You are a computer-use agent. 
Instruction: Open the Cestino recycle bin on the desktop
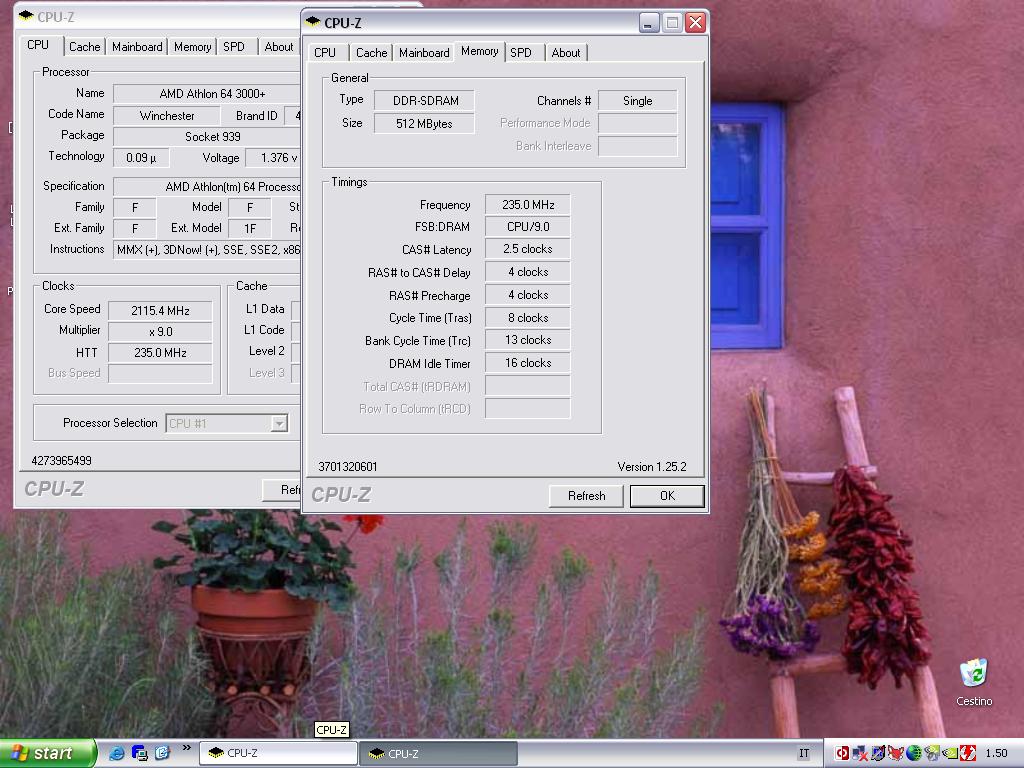tap(974, 682)
